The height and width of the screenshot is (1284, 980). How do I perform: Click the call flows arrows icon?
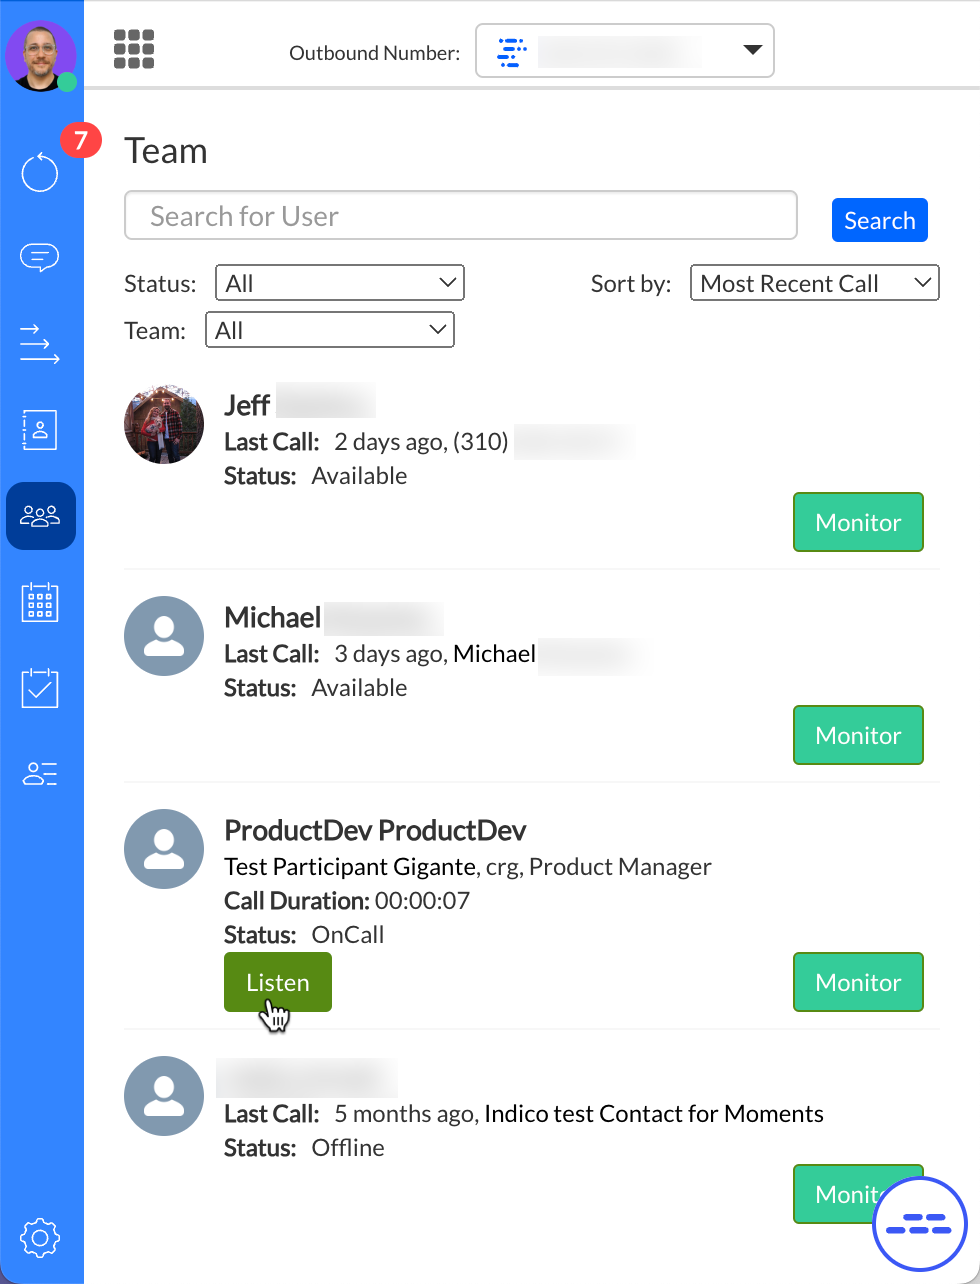point(40,343)
